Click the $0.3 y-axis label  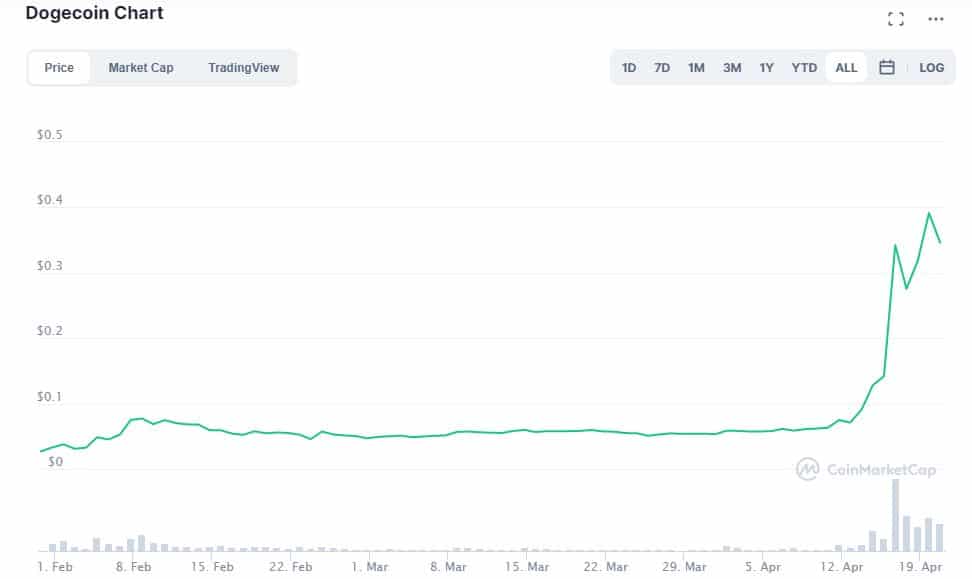click(x=50, y=265)
